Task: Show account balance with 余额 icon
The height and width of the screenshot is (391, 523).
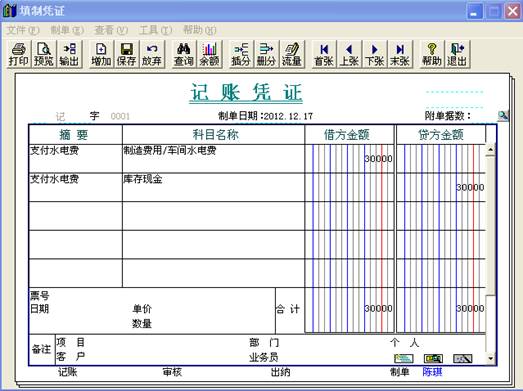Action: (209, 54)
